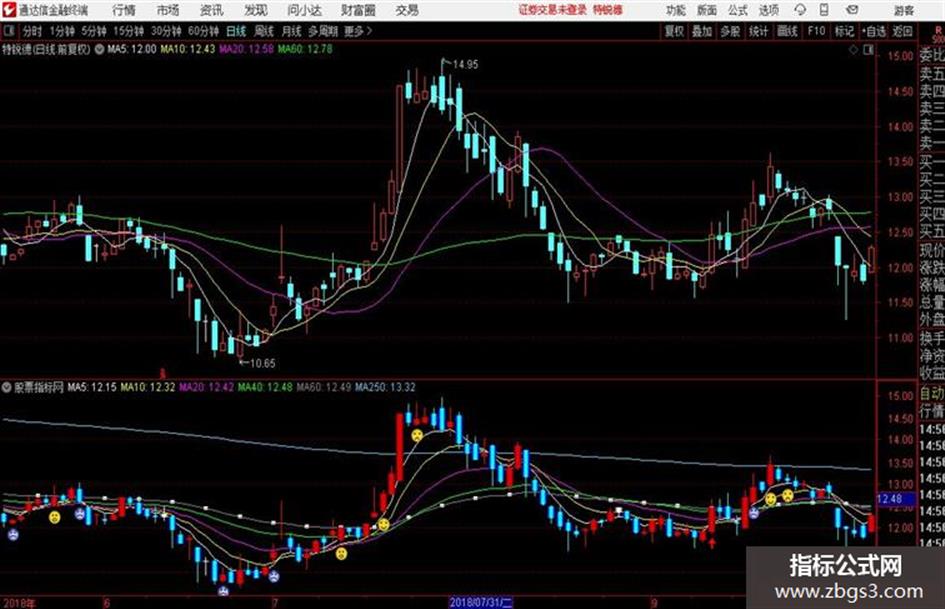Switch to the 15分钟 period tab
The image size is (945, 609).
coord(129,31)
